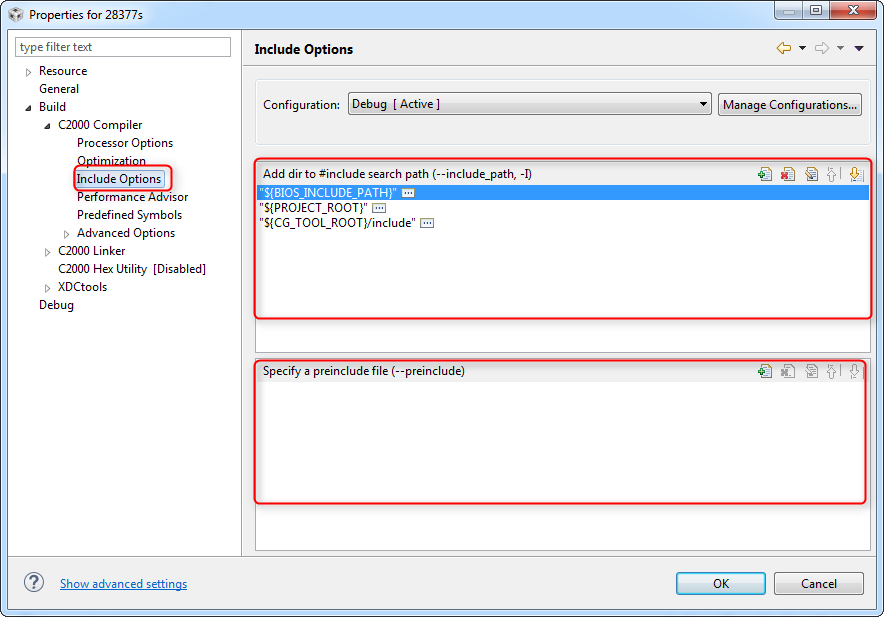Select the "${CG_TOOL_ROOT}/include" entry
884x617 pixels.
point(563,223)
